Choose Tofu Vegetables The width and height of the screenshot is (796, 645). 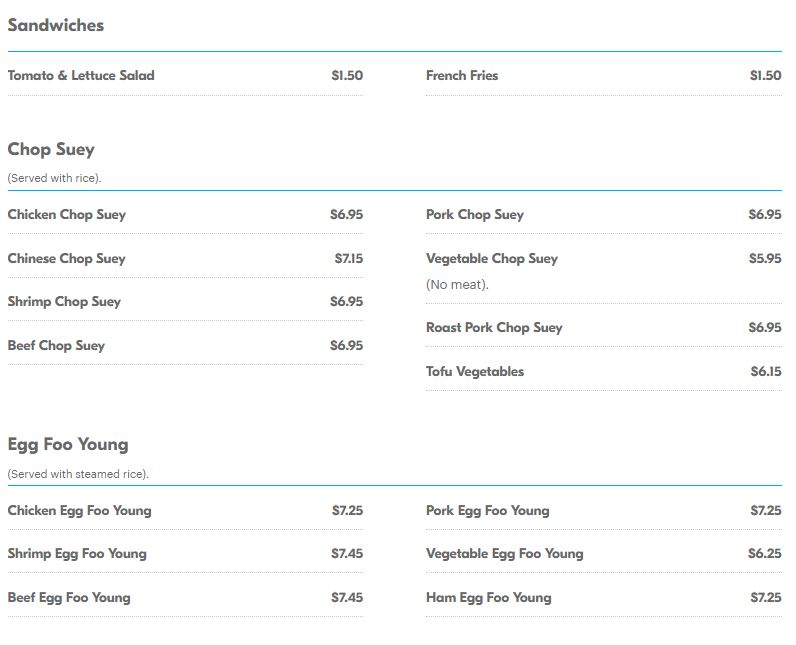475,372
